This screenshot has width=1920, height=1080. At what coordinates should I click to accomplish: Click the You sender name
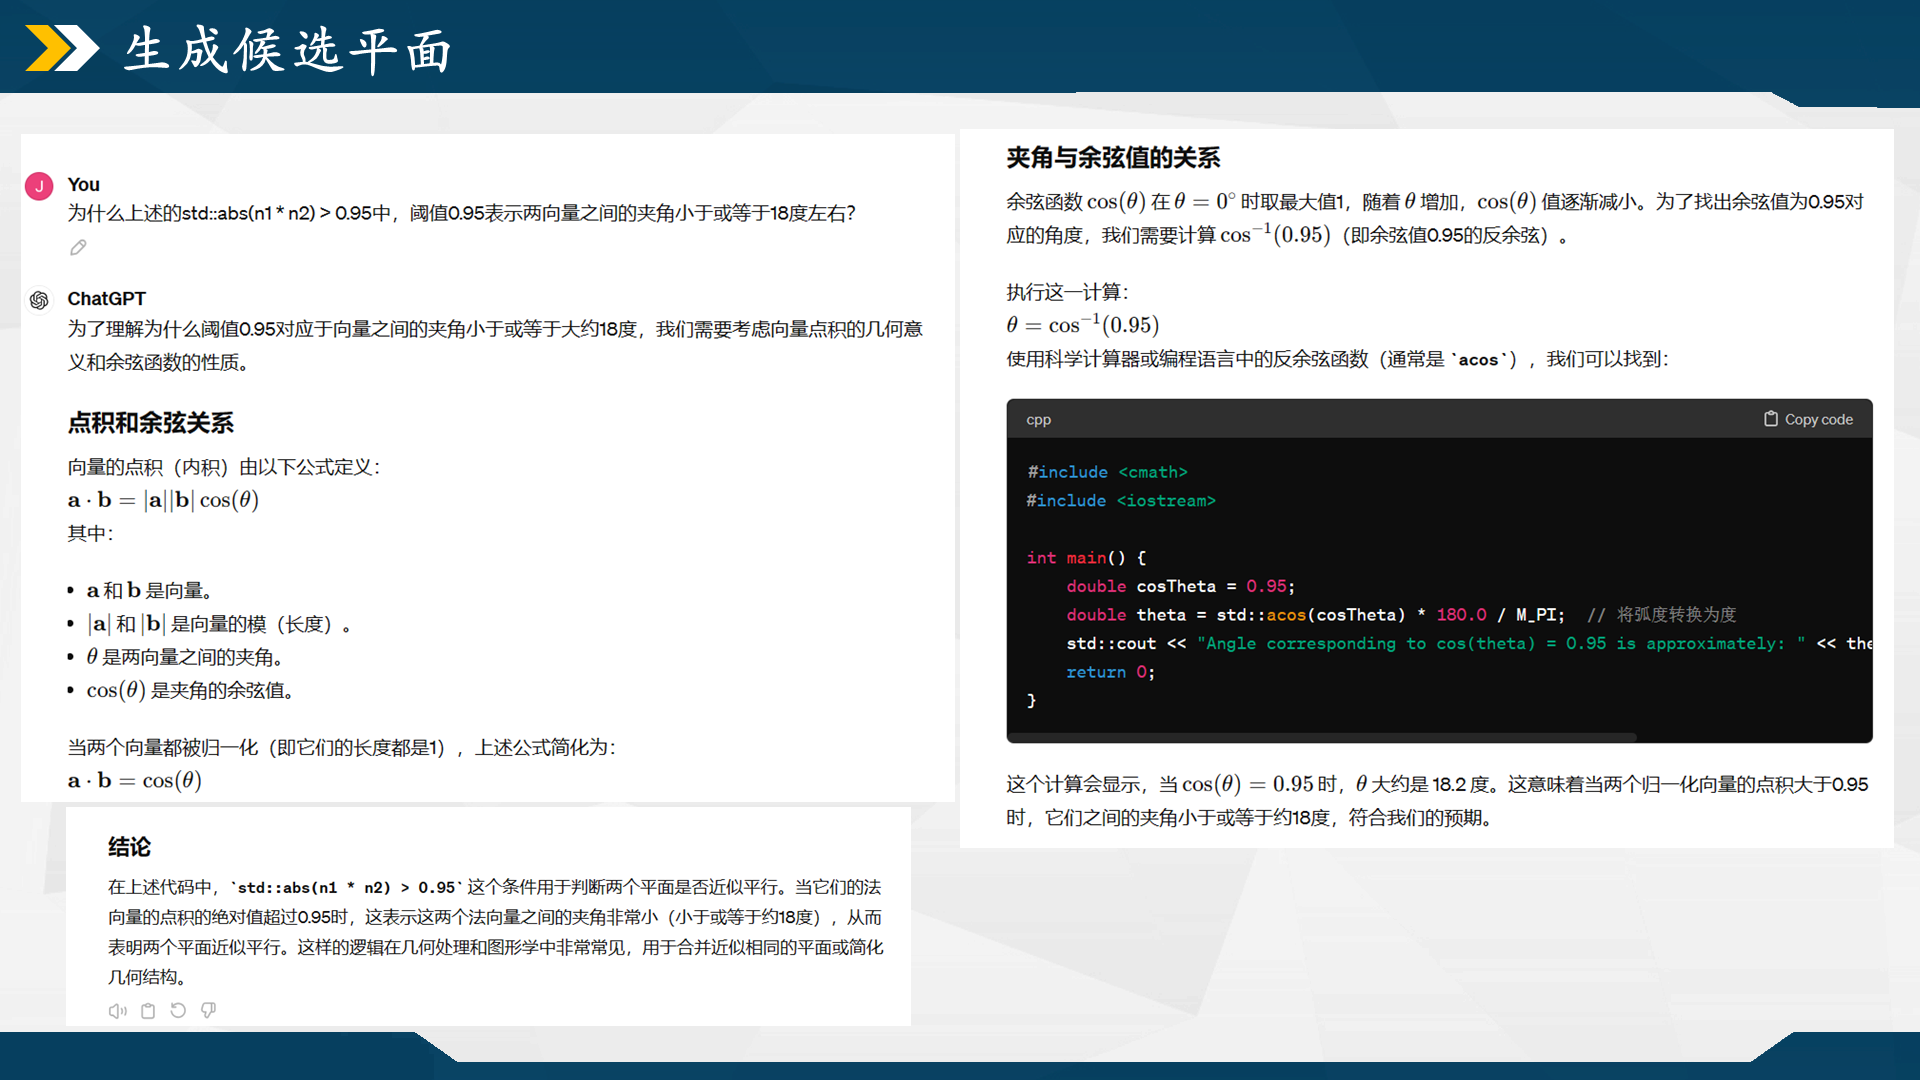[x=83, y=184]
